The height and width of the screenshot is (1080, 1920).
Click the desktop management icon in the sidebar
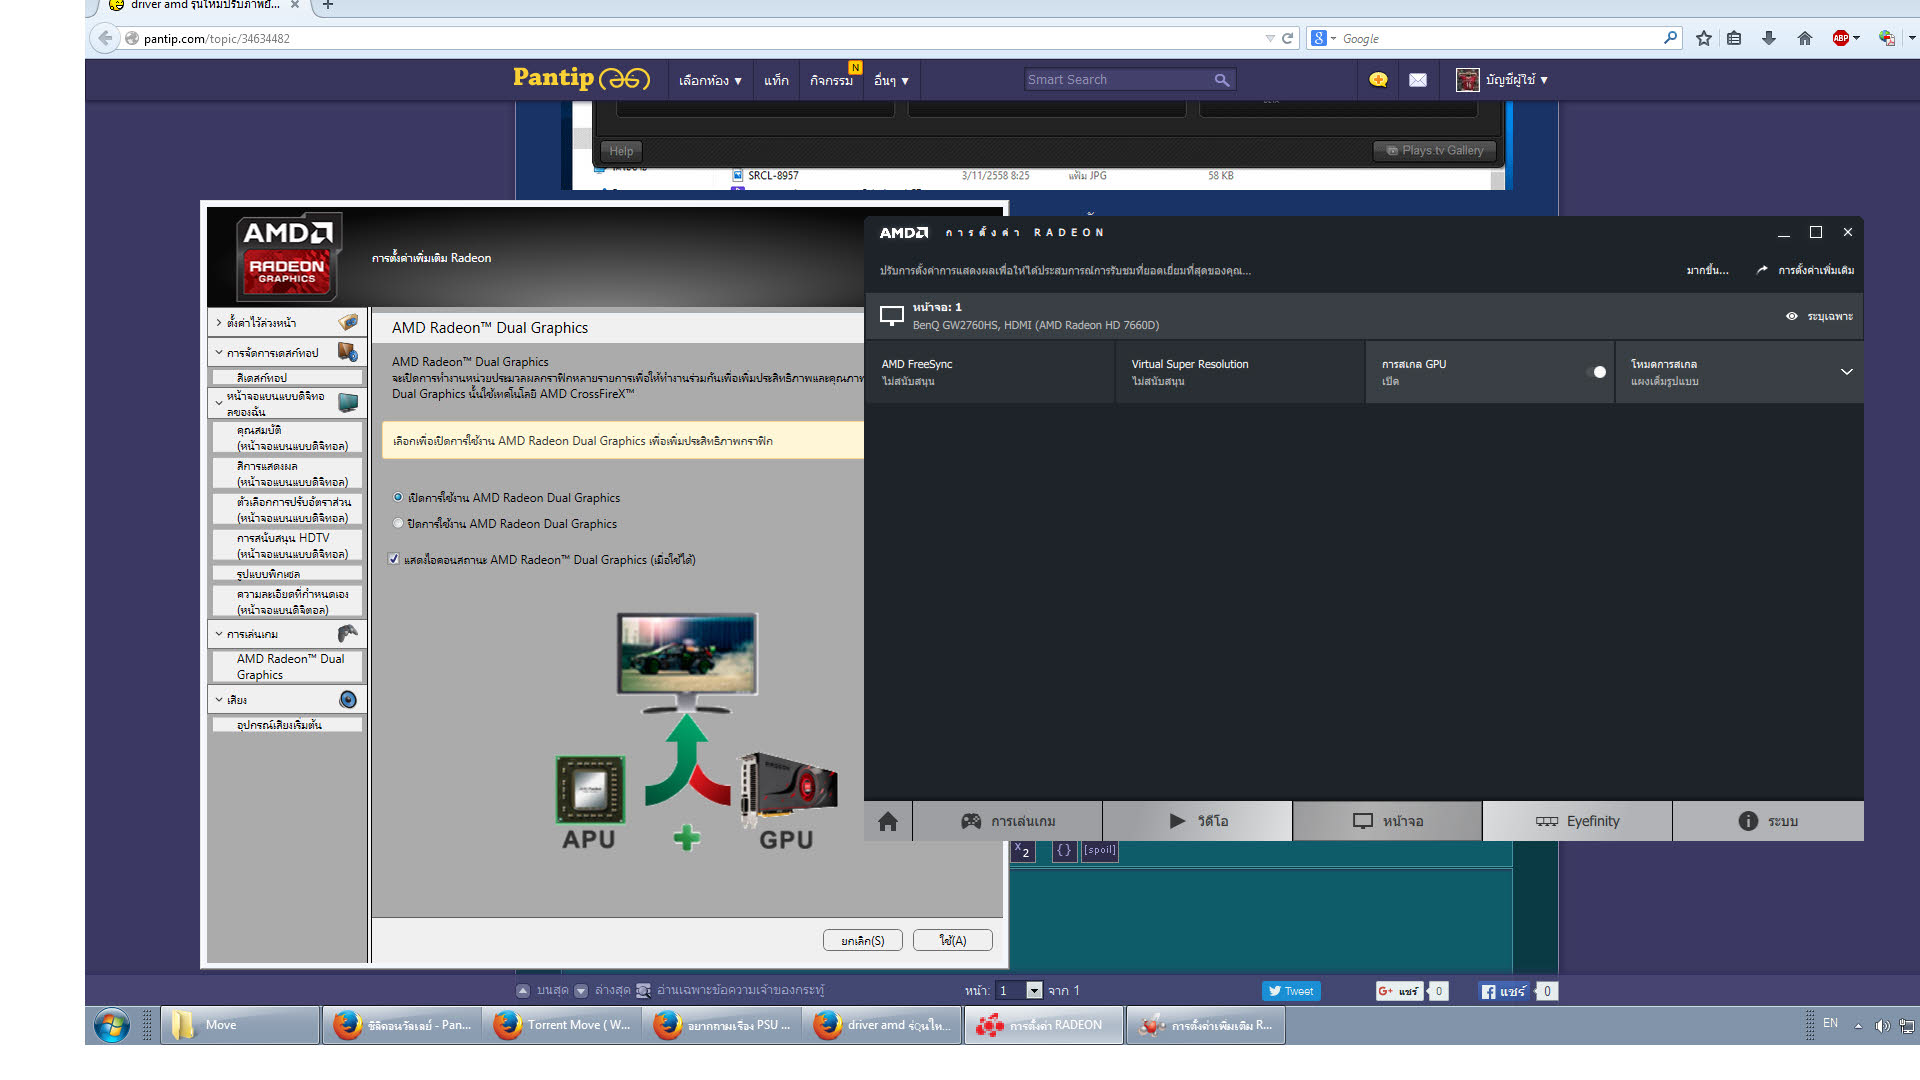coord(348,352)
